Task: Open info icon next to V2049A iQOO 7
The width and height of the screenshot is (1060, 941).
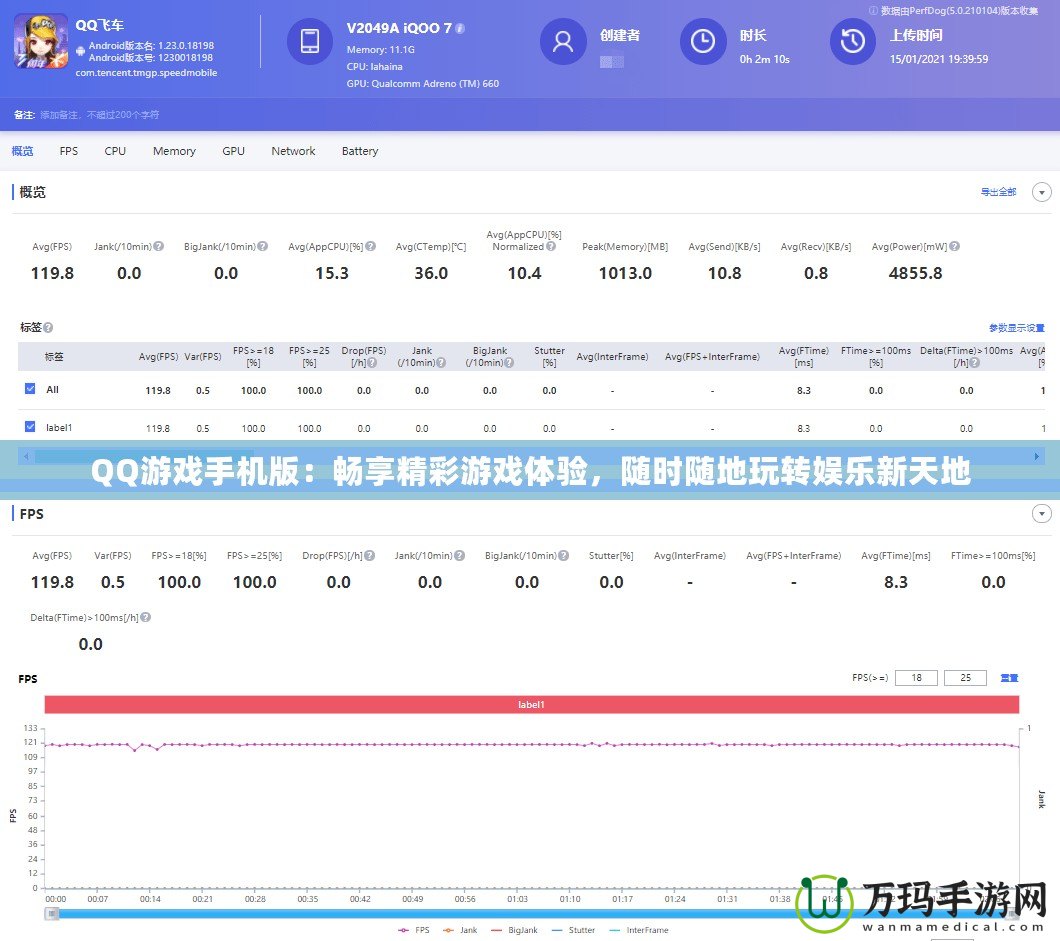Action: [x=460, y=28]
